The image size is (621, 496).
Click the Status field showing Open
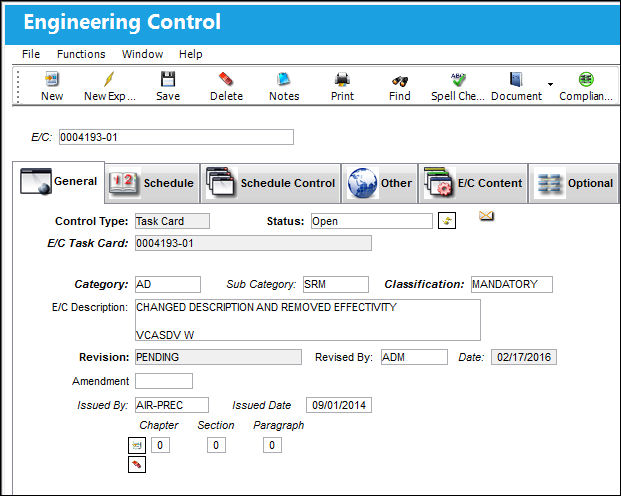click(371, 221)
